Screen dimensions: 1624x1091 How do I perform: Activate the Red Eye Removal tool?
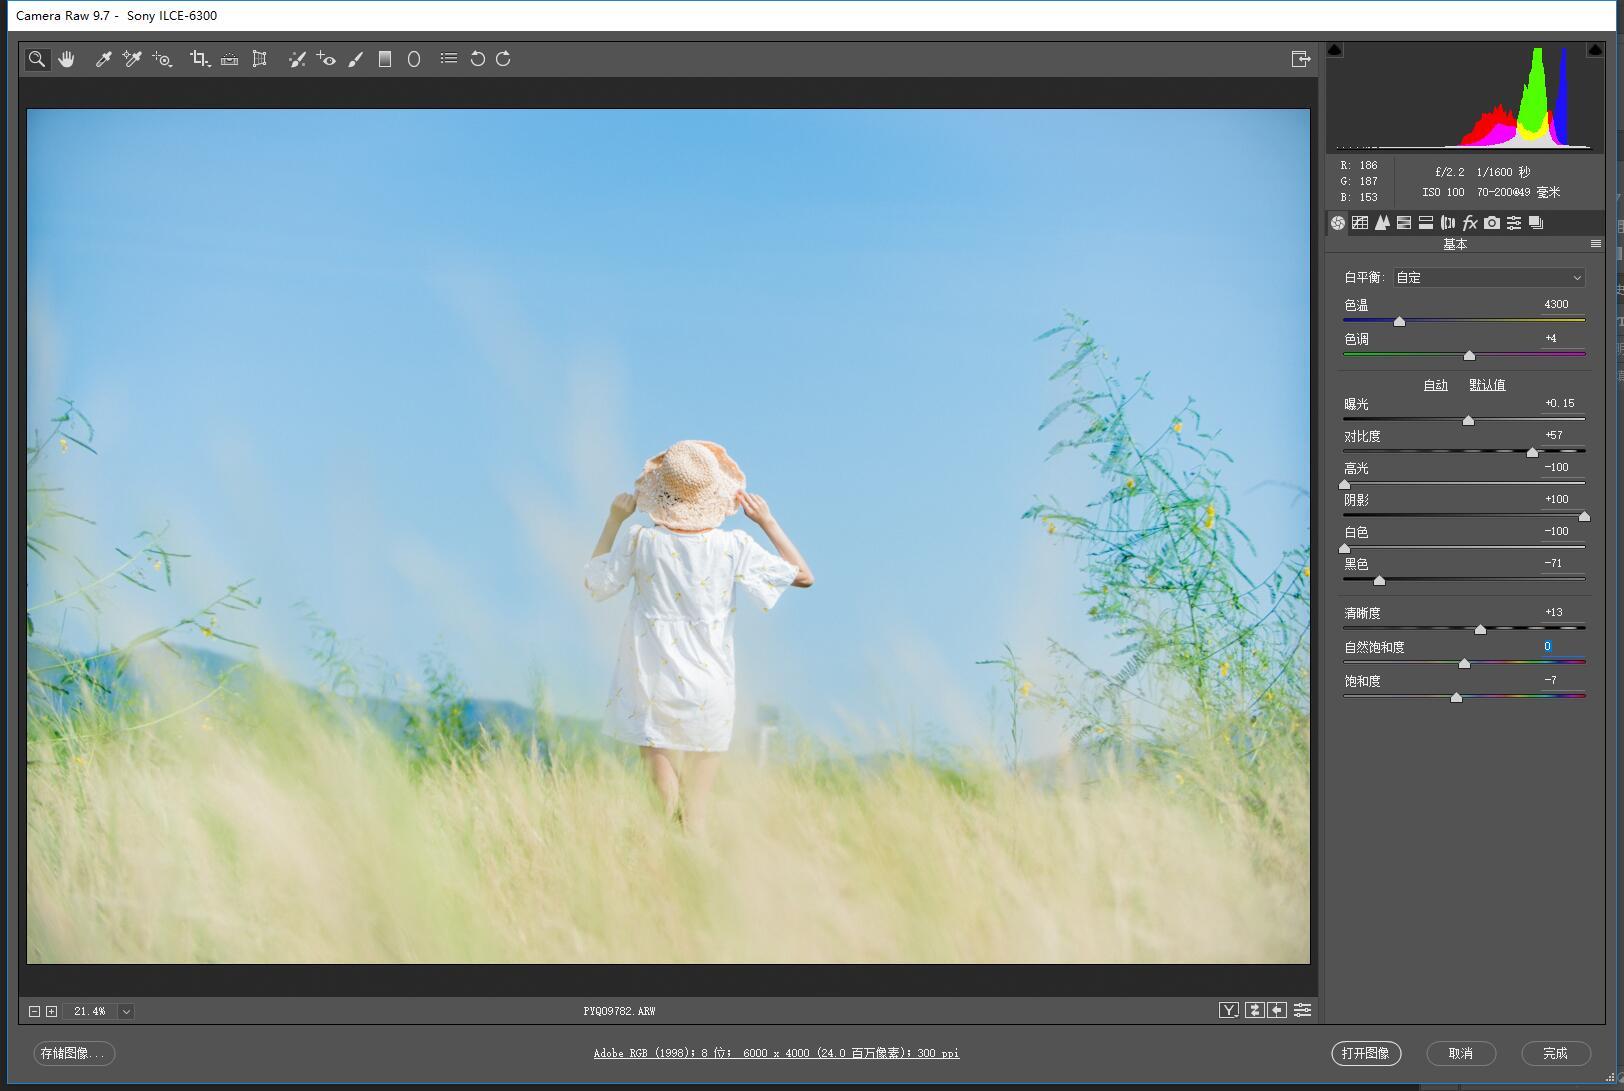326,59
